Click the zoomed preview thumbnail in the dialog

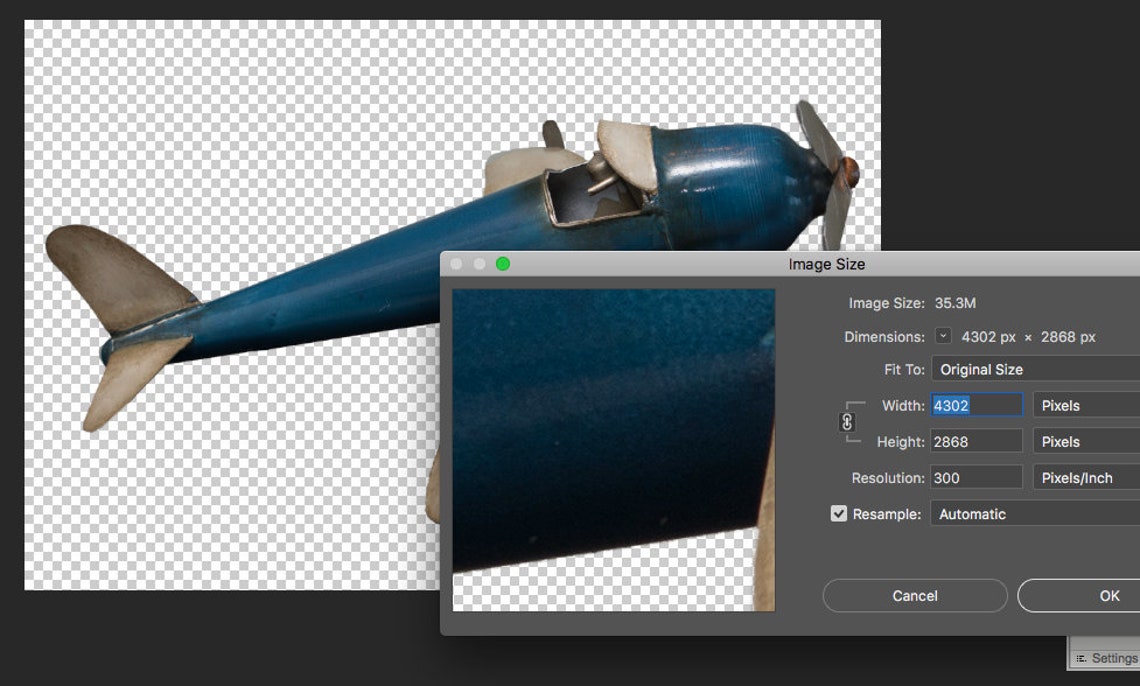tap(613, 450)
